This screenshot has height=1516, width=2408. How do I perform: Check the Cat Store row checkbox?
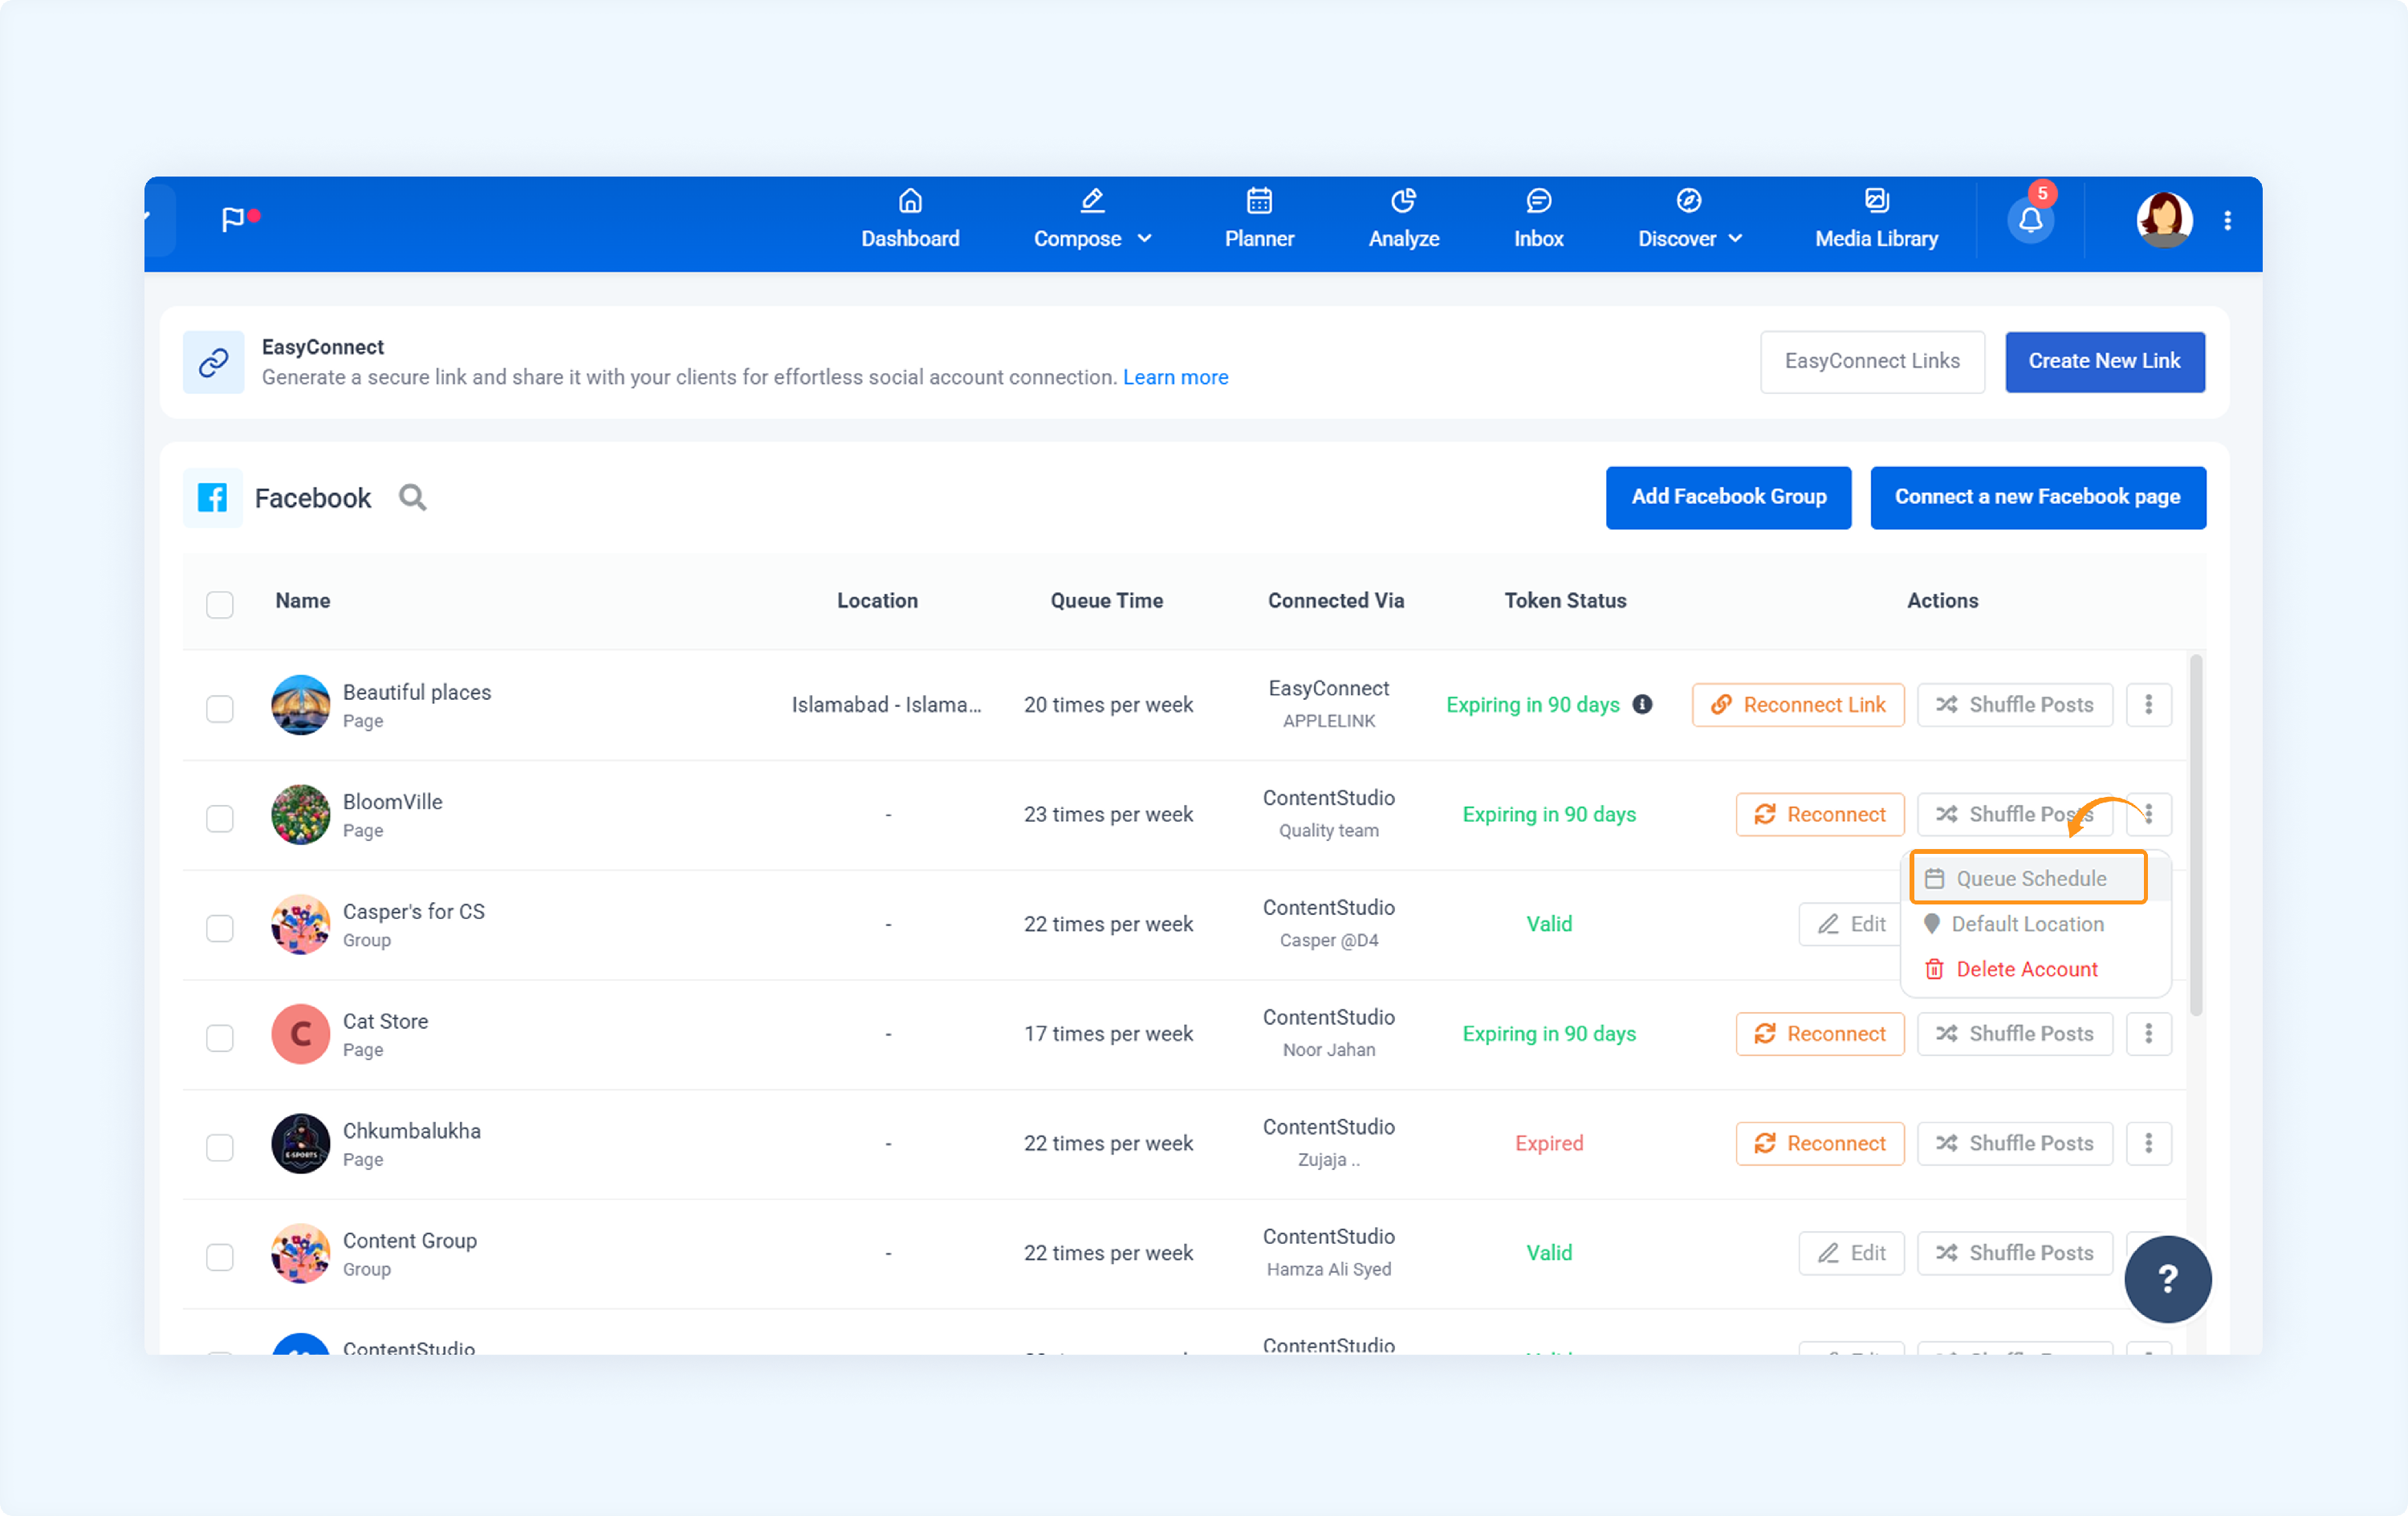[x=220, y=1038]
